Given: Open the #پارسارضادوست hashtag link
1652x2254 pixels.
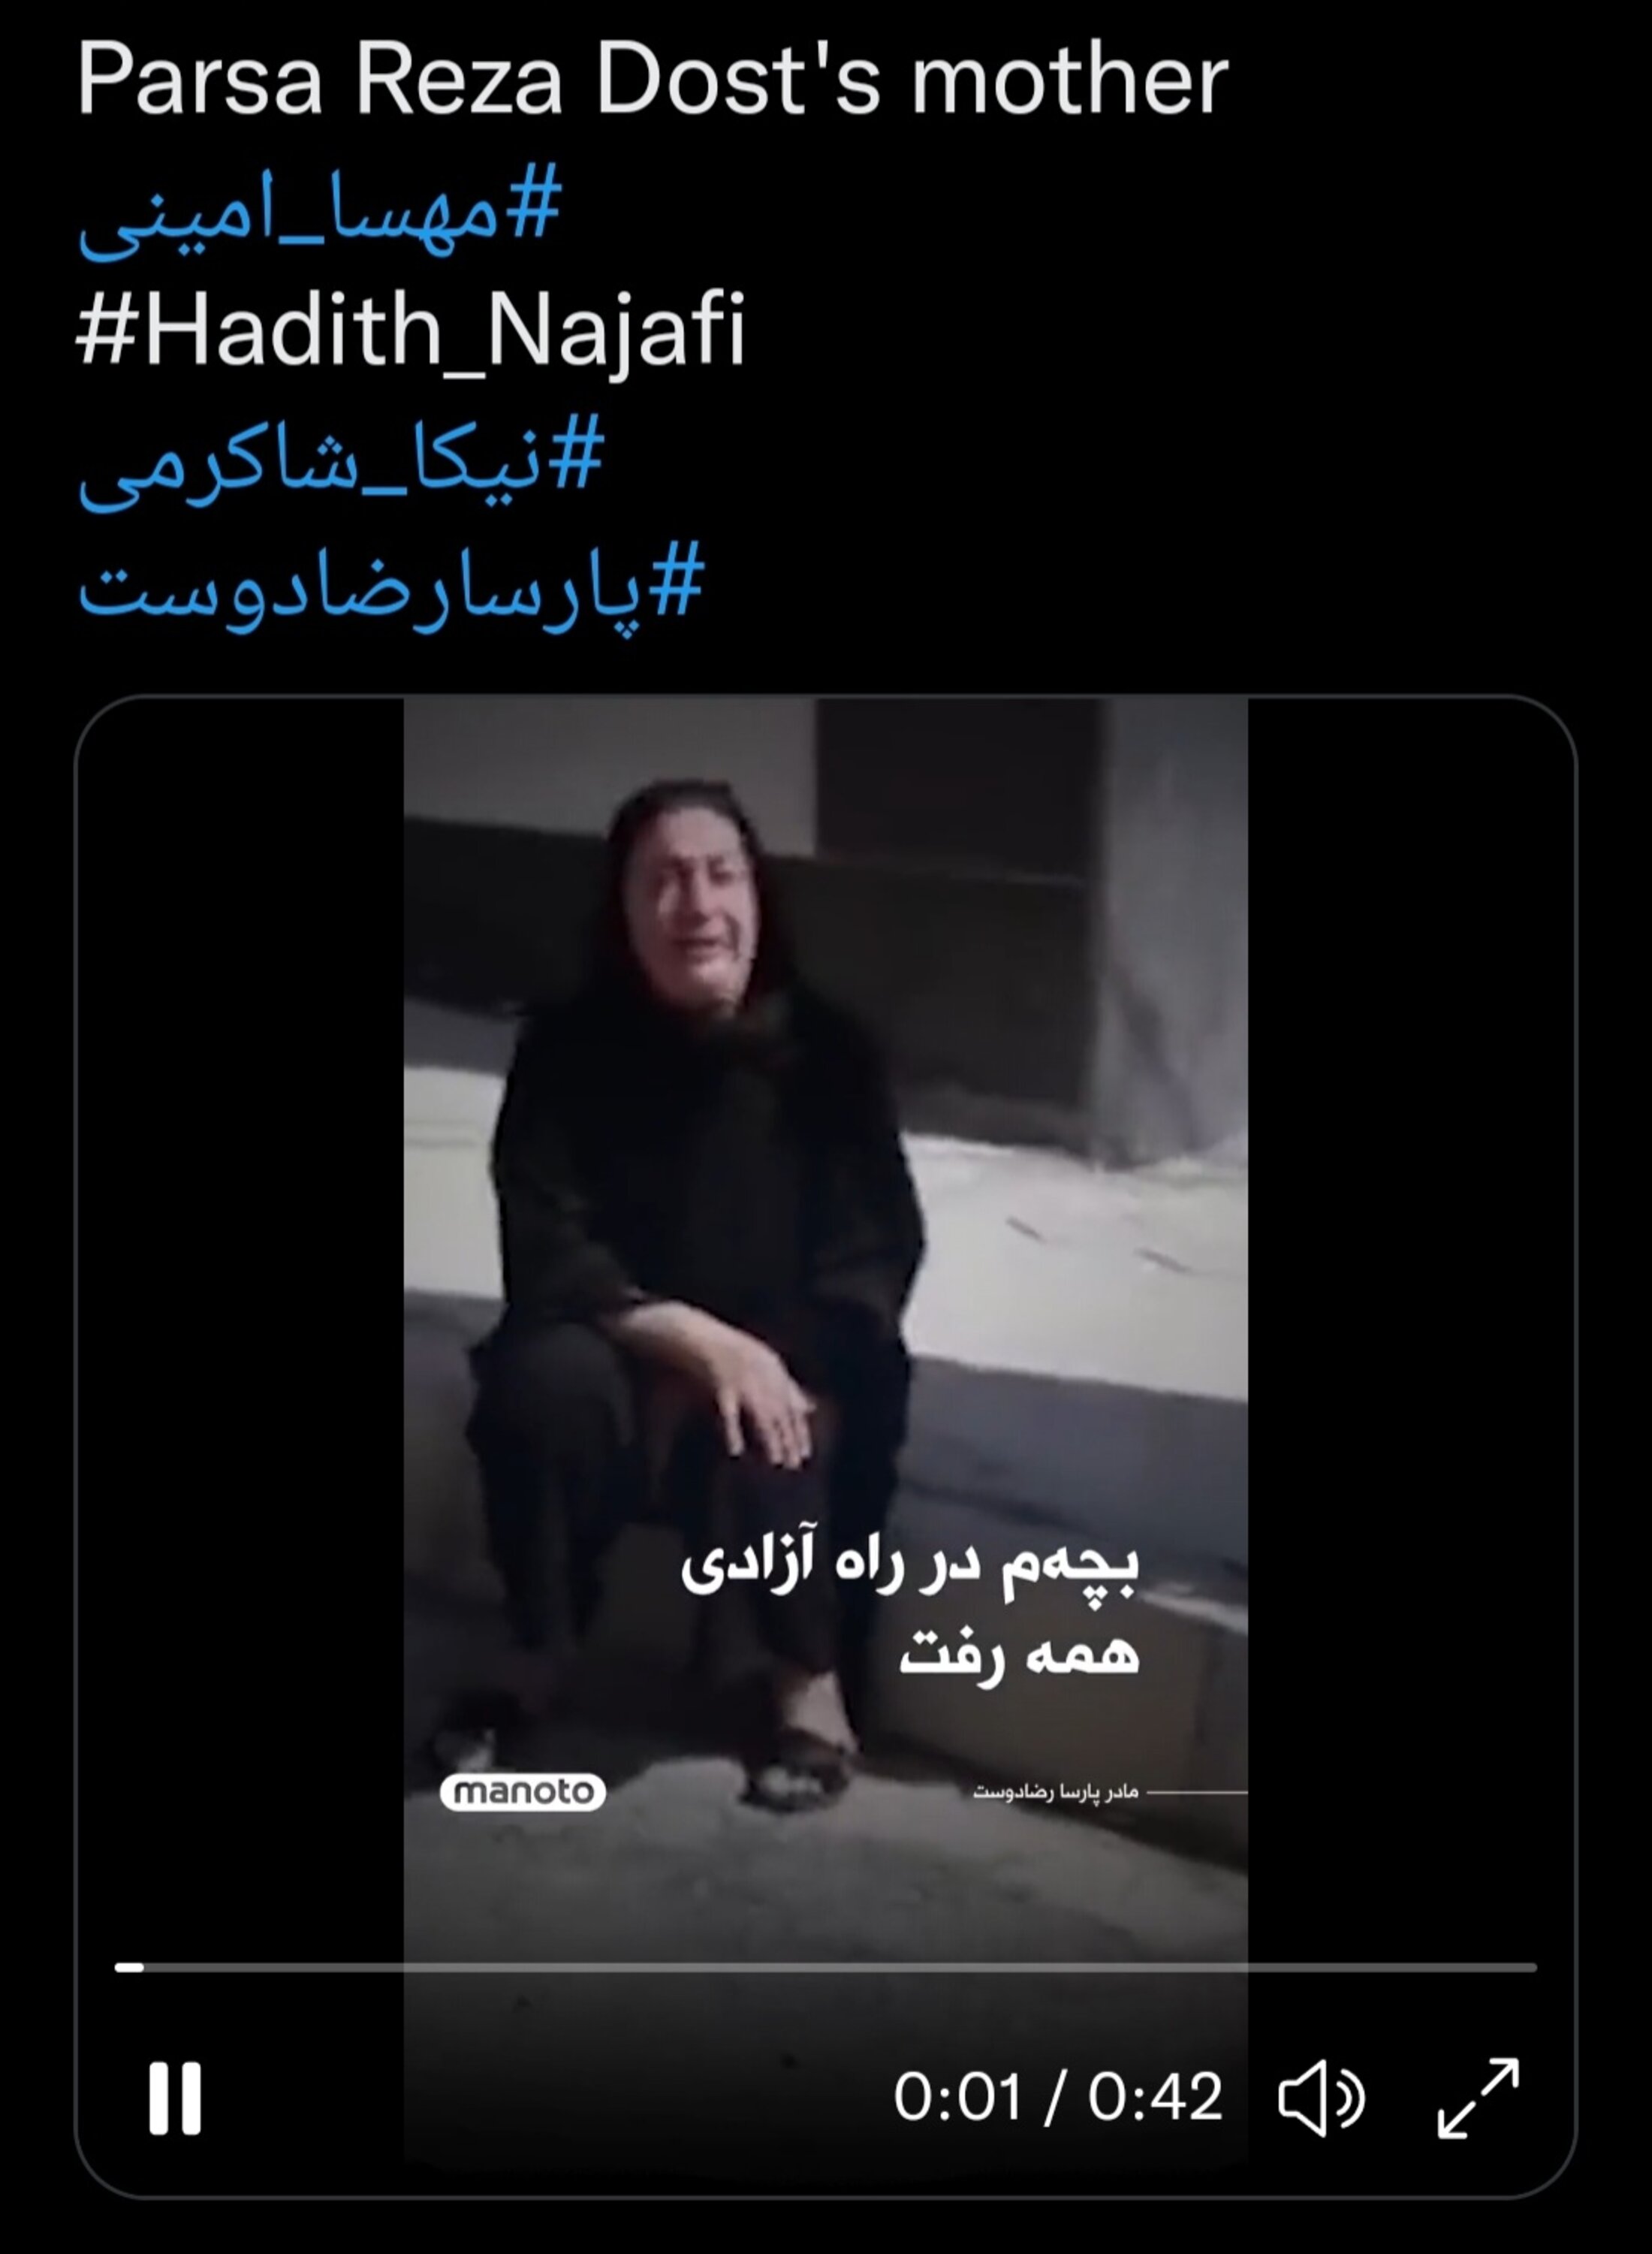Looking at the screenshot, I should (391, 590).
